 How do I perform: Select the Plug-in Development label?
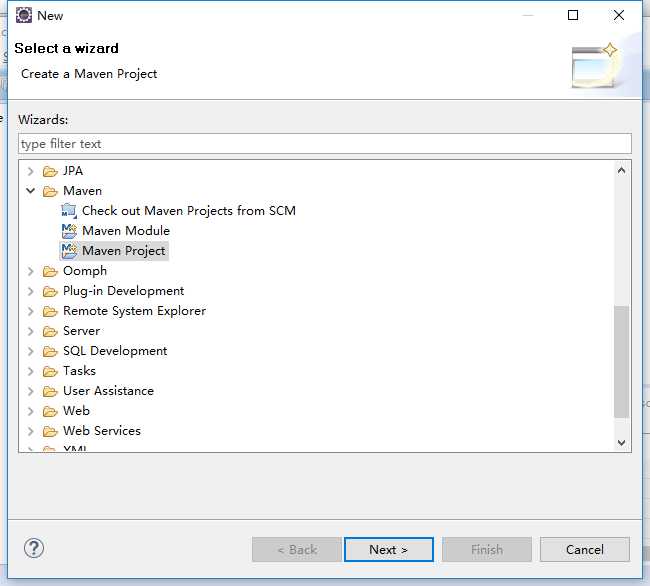(124, 291)
